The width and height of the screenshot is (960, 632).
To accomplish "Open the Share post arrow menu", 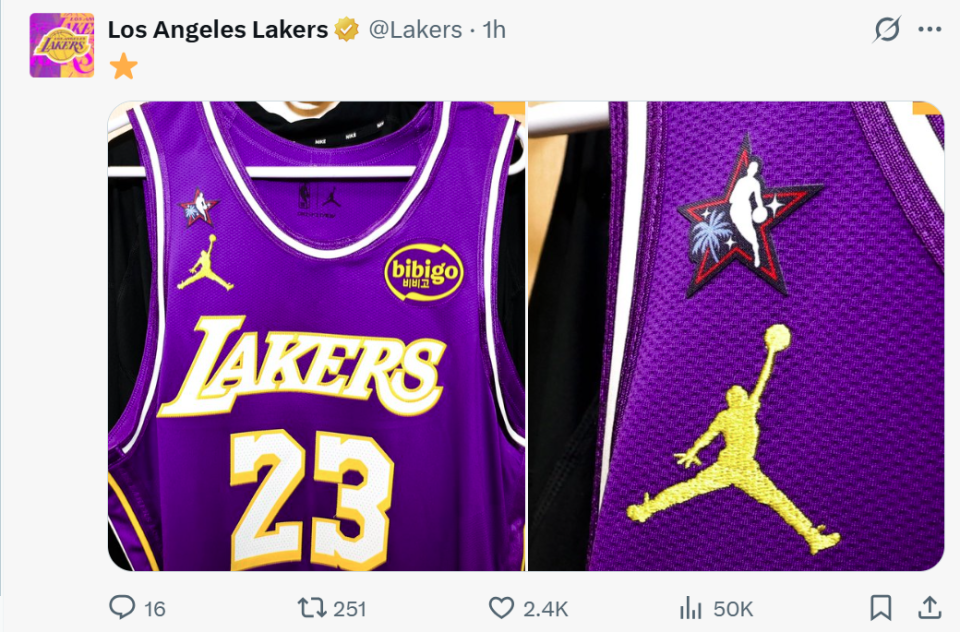I will 929,607.
